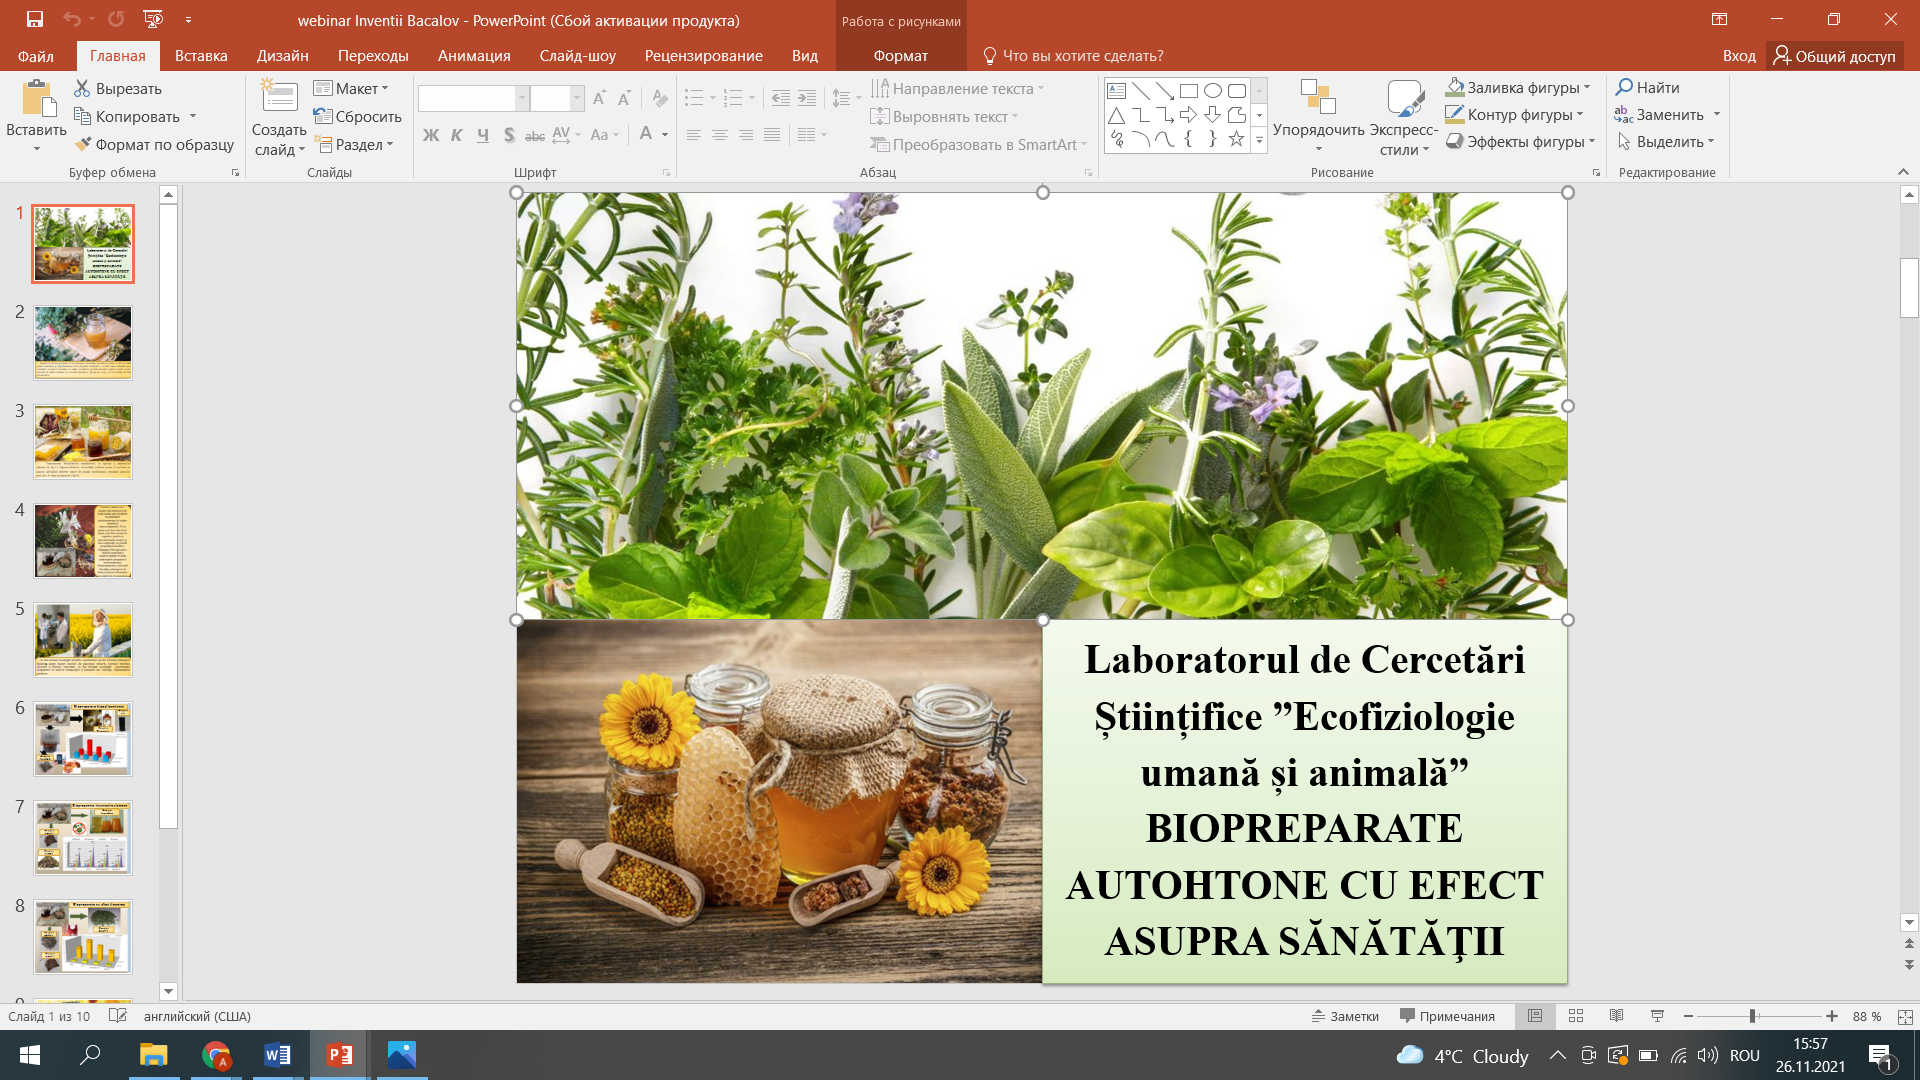This screenshot has width=1920, height=1080.
Task: Select the star shape in shapes gallery
Action: (x=1236, y=139)
